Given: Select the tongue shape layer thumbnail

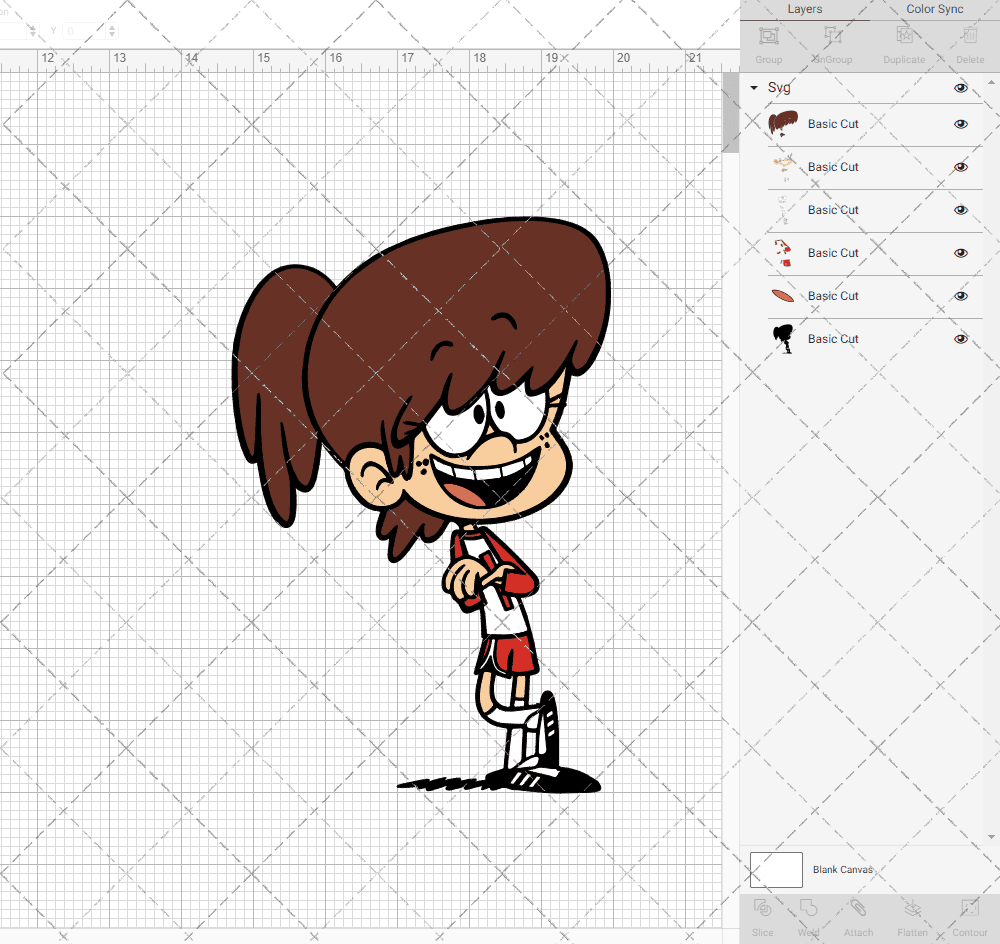Looking at the screenshot, I should 783,296.
